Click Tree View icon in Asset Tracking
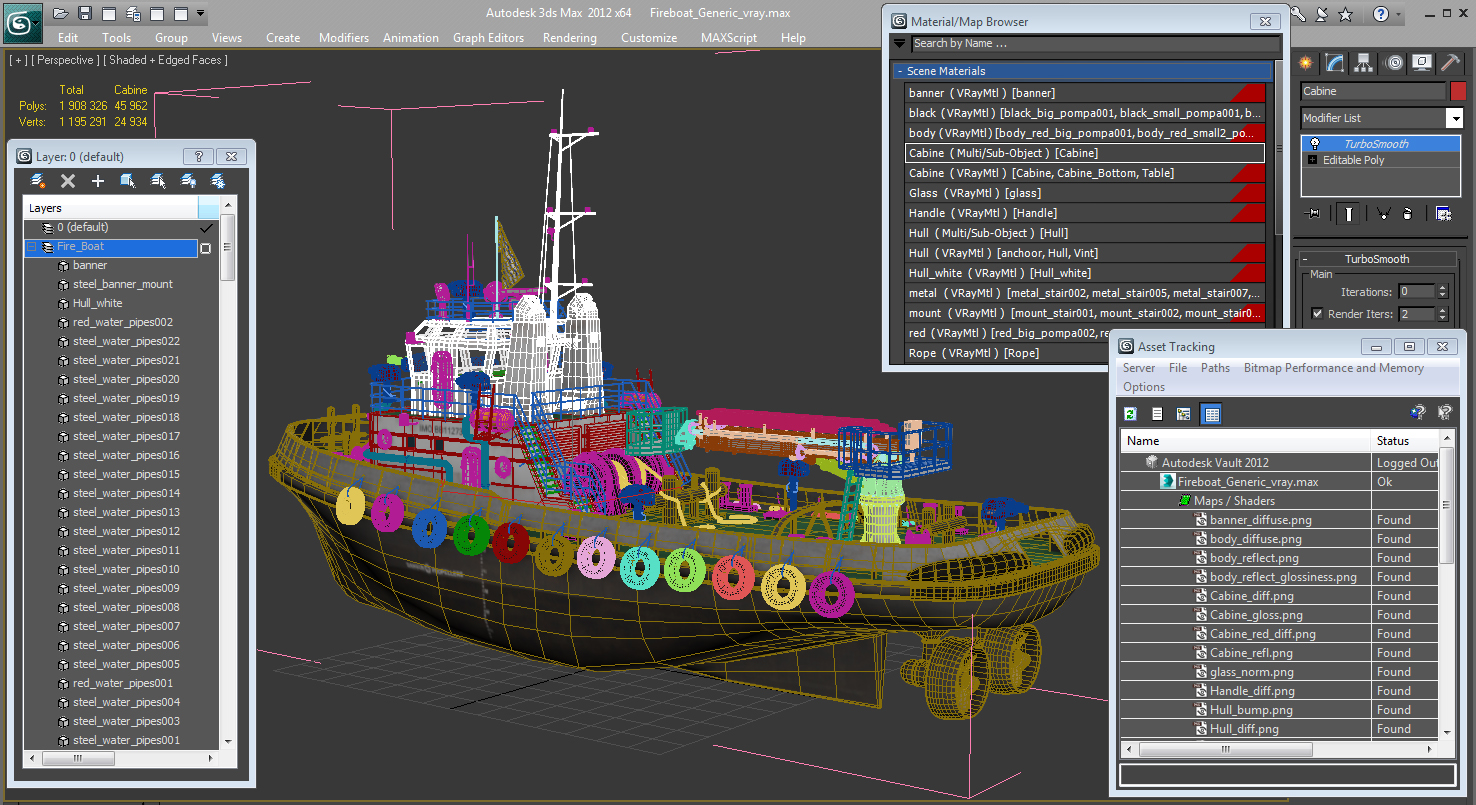This screenshot has width=1476, height=805. pos(1184,414)
